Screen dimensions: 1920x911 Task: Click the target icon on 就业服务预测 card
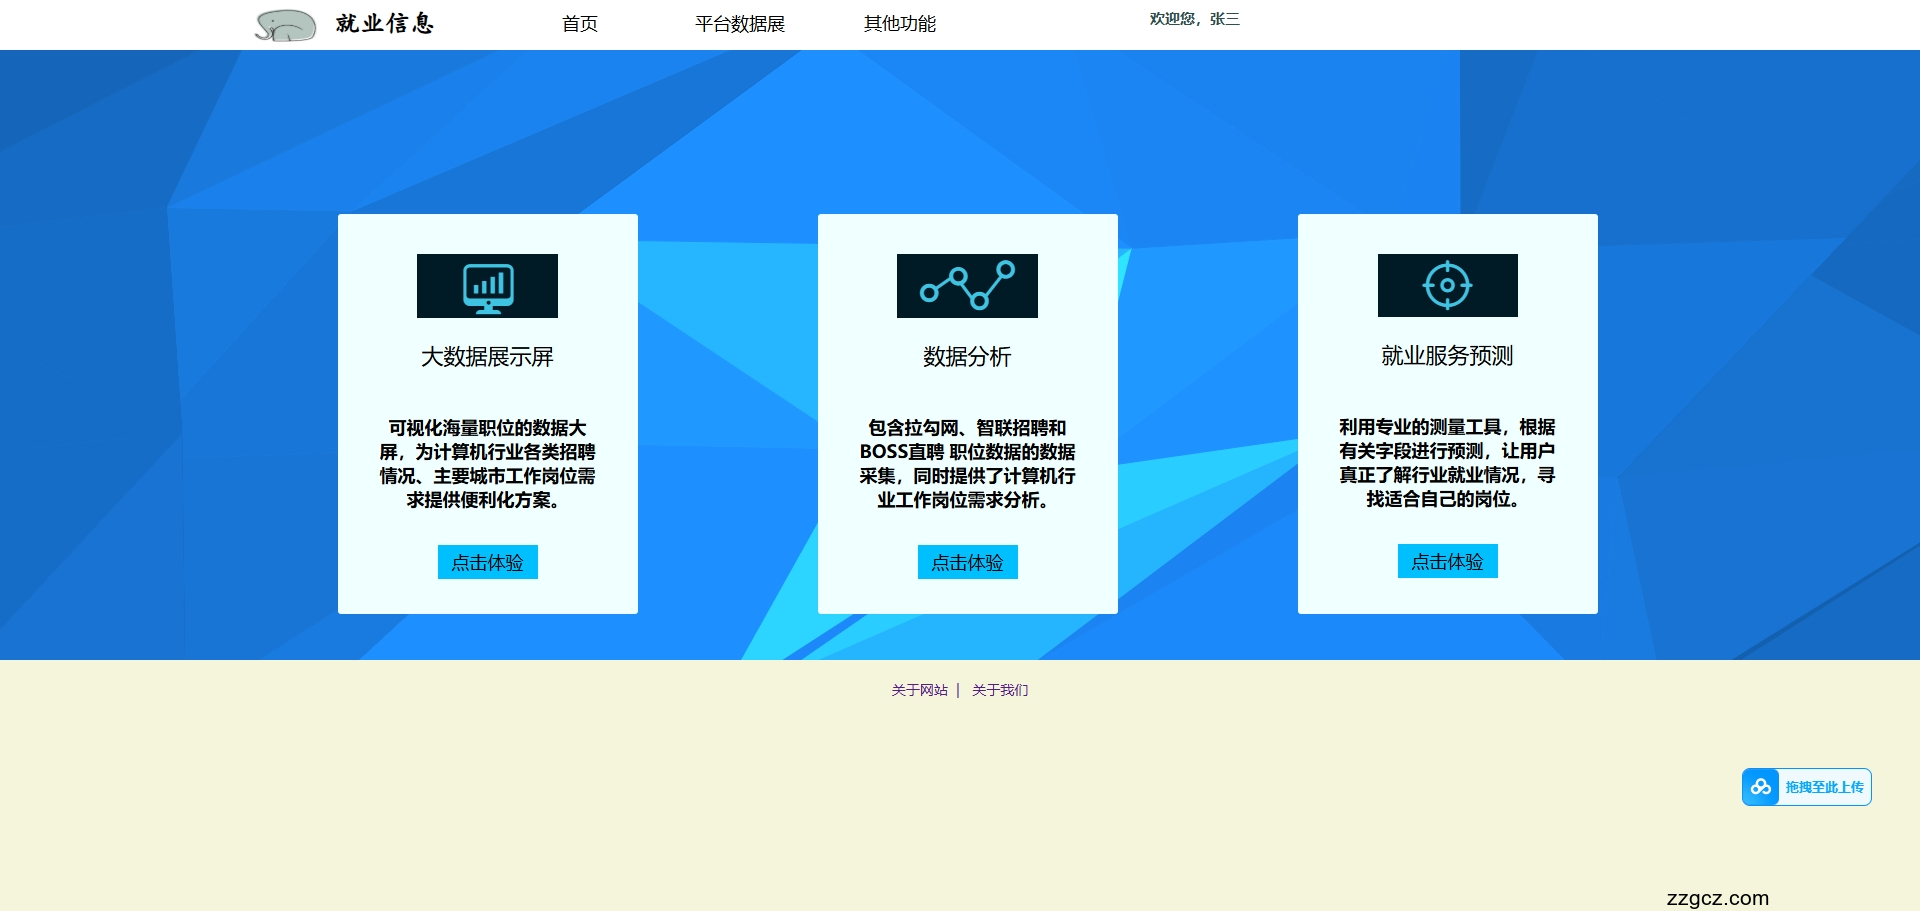point(1447,286)
